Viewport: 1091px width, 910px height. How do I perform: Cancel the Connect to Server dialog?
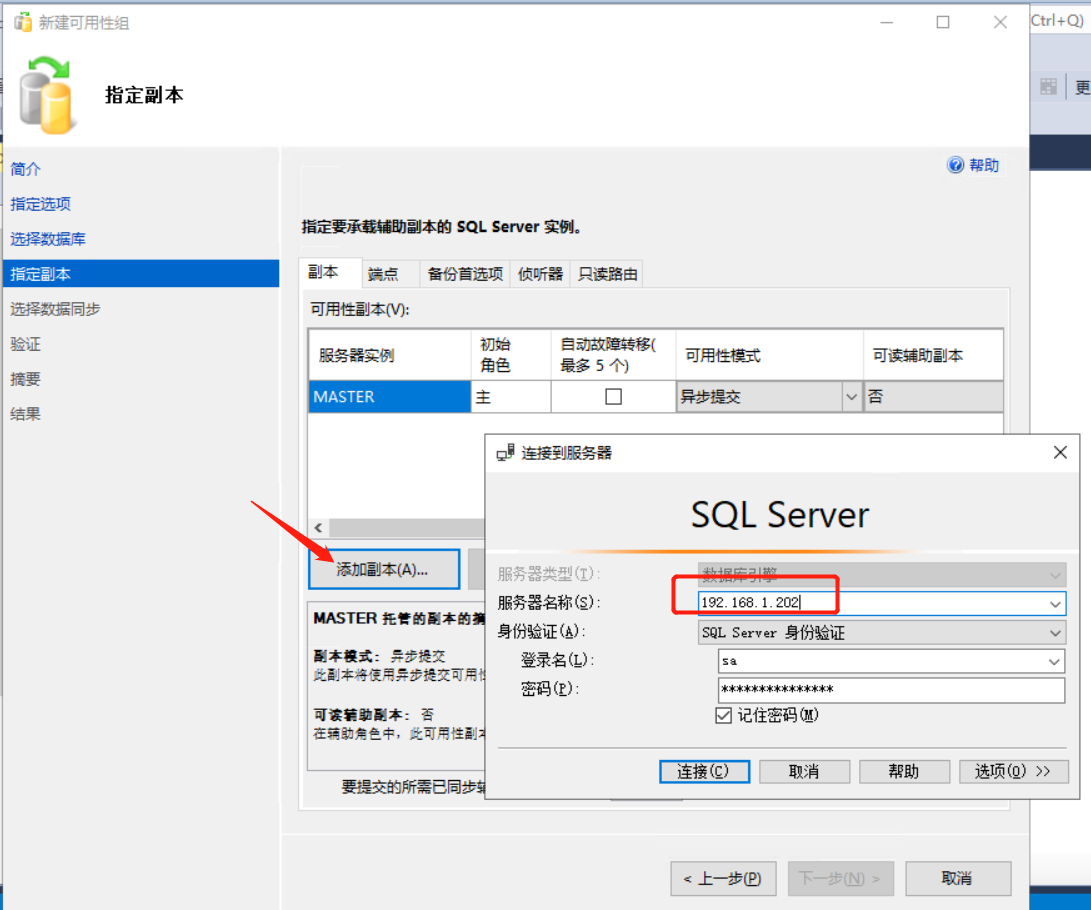pos(804,771)
